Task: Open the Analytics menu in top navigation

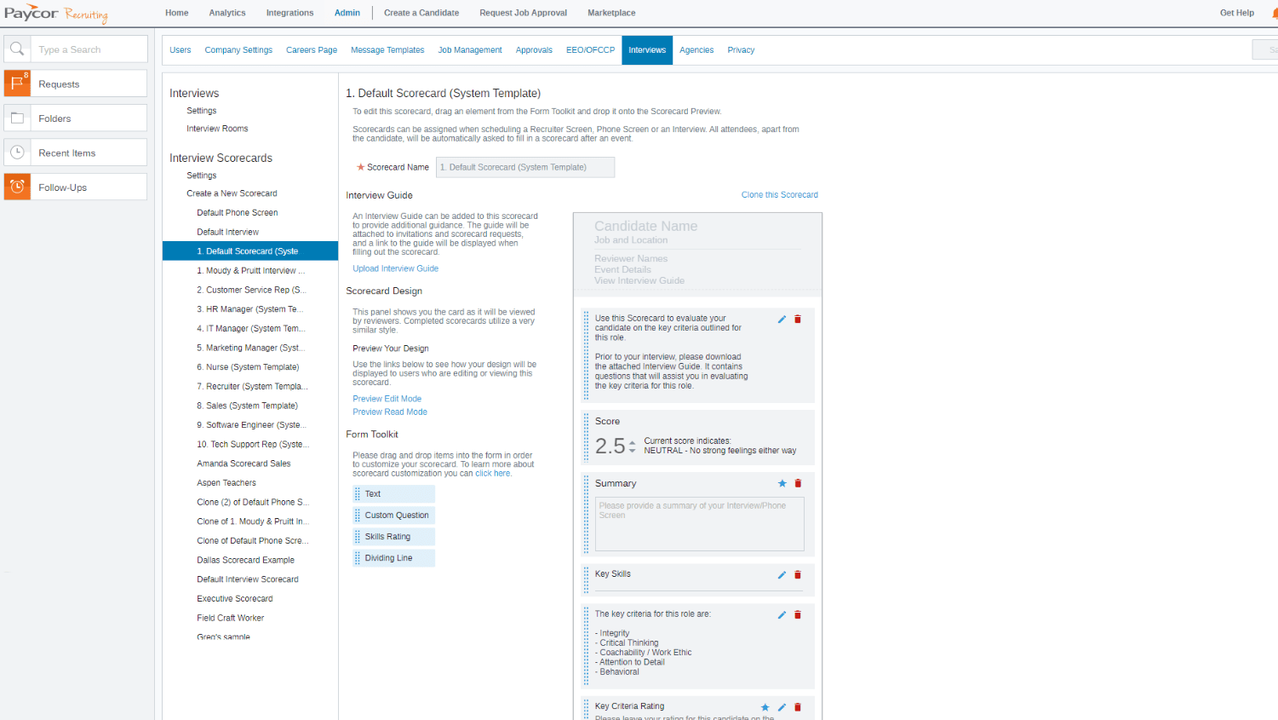Action: [227, 13]
